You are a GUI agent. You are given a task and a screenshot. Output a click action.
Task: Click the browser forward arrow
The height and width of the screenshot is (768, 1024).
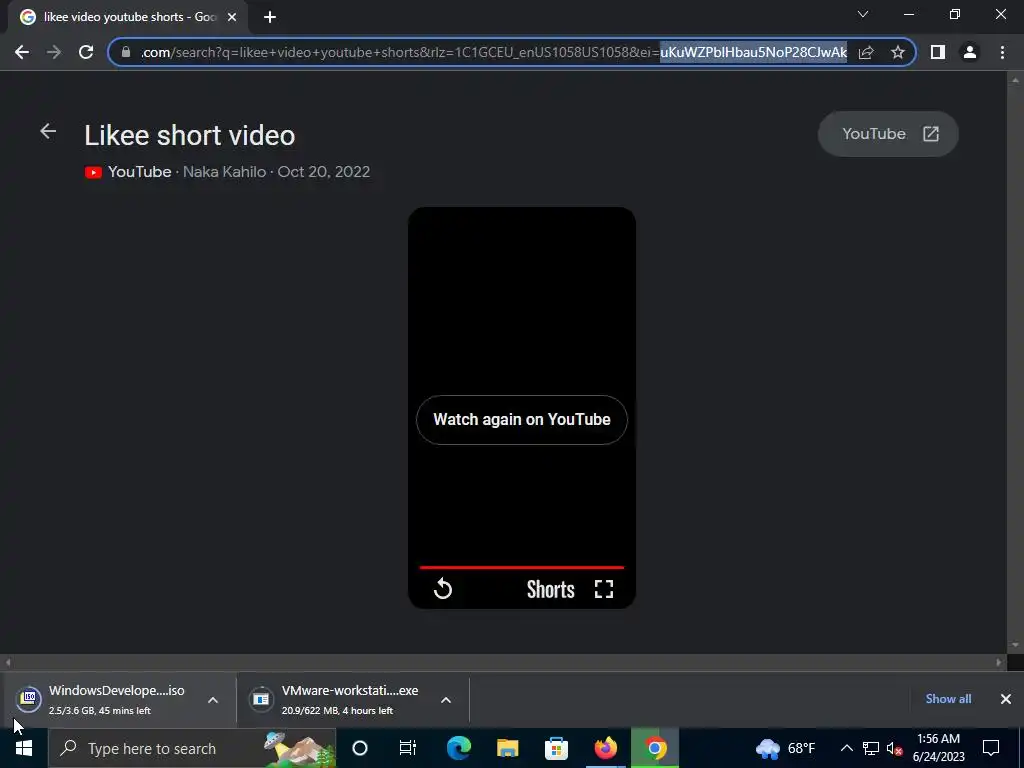pos(54,52)
